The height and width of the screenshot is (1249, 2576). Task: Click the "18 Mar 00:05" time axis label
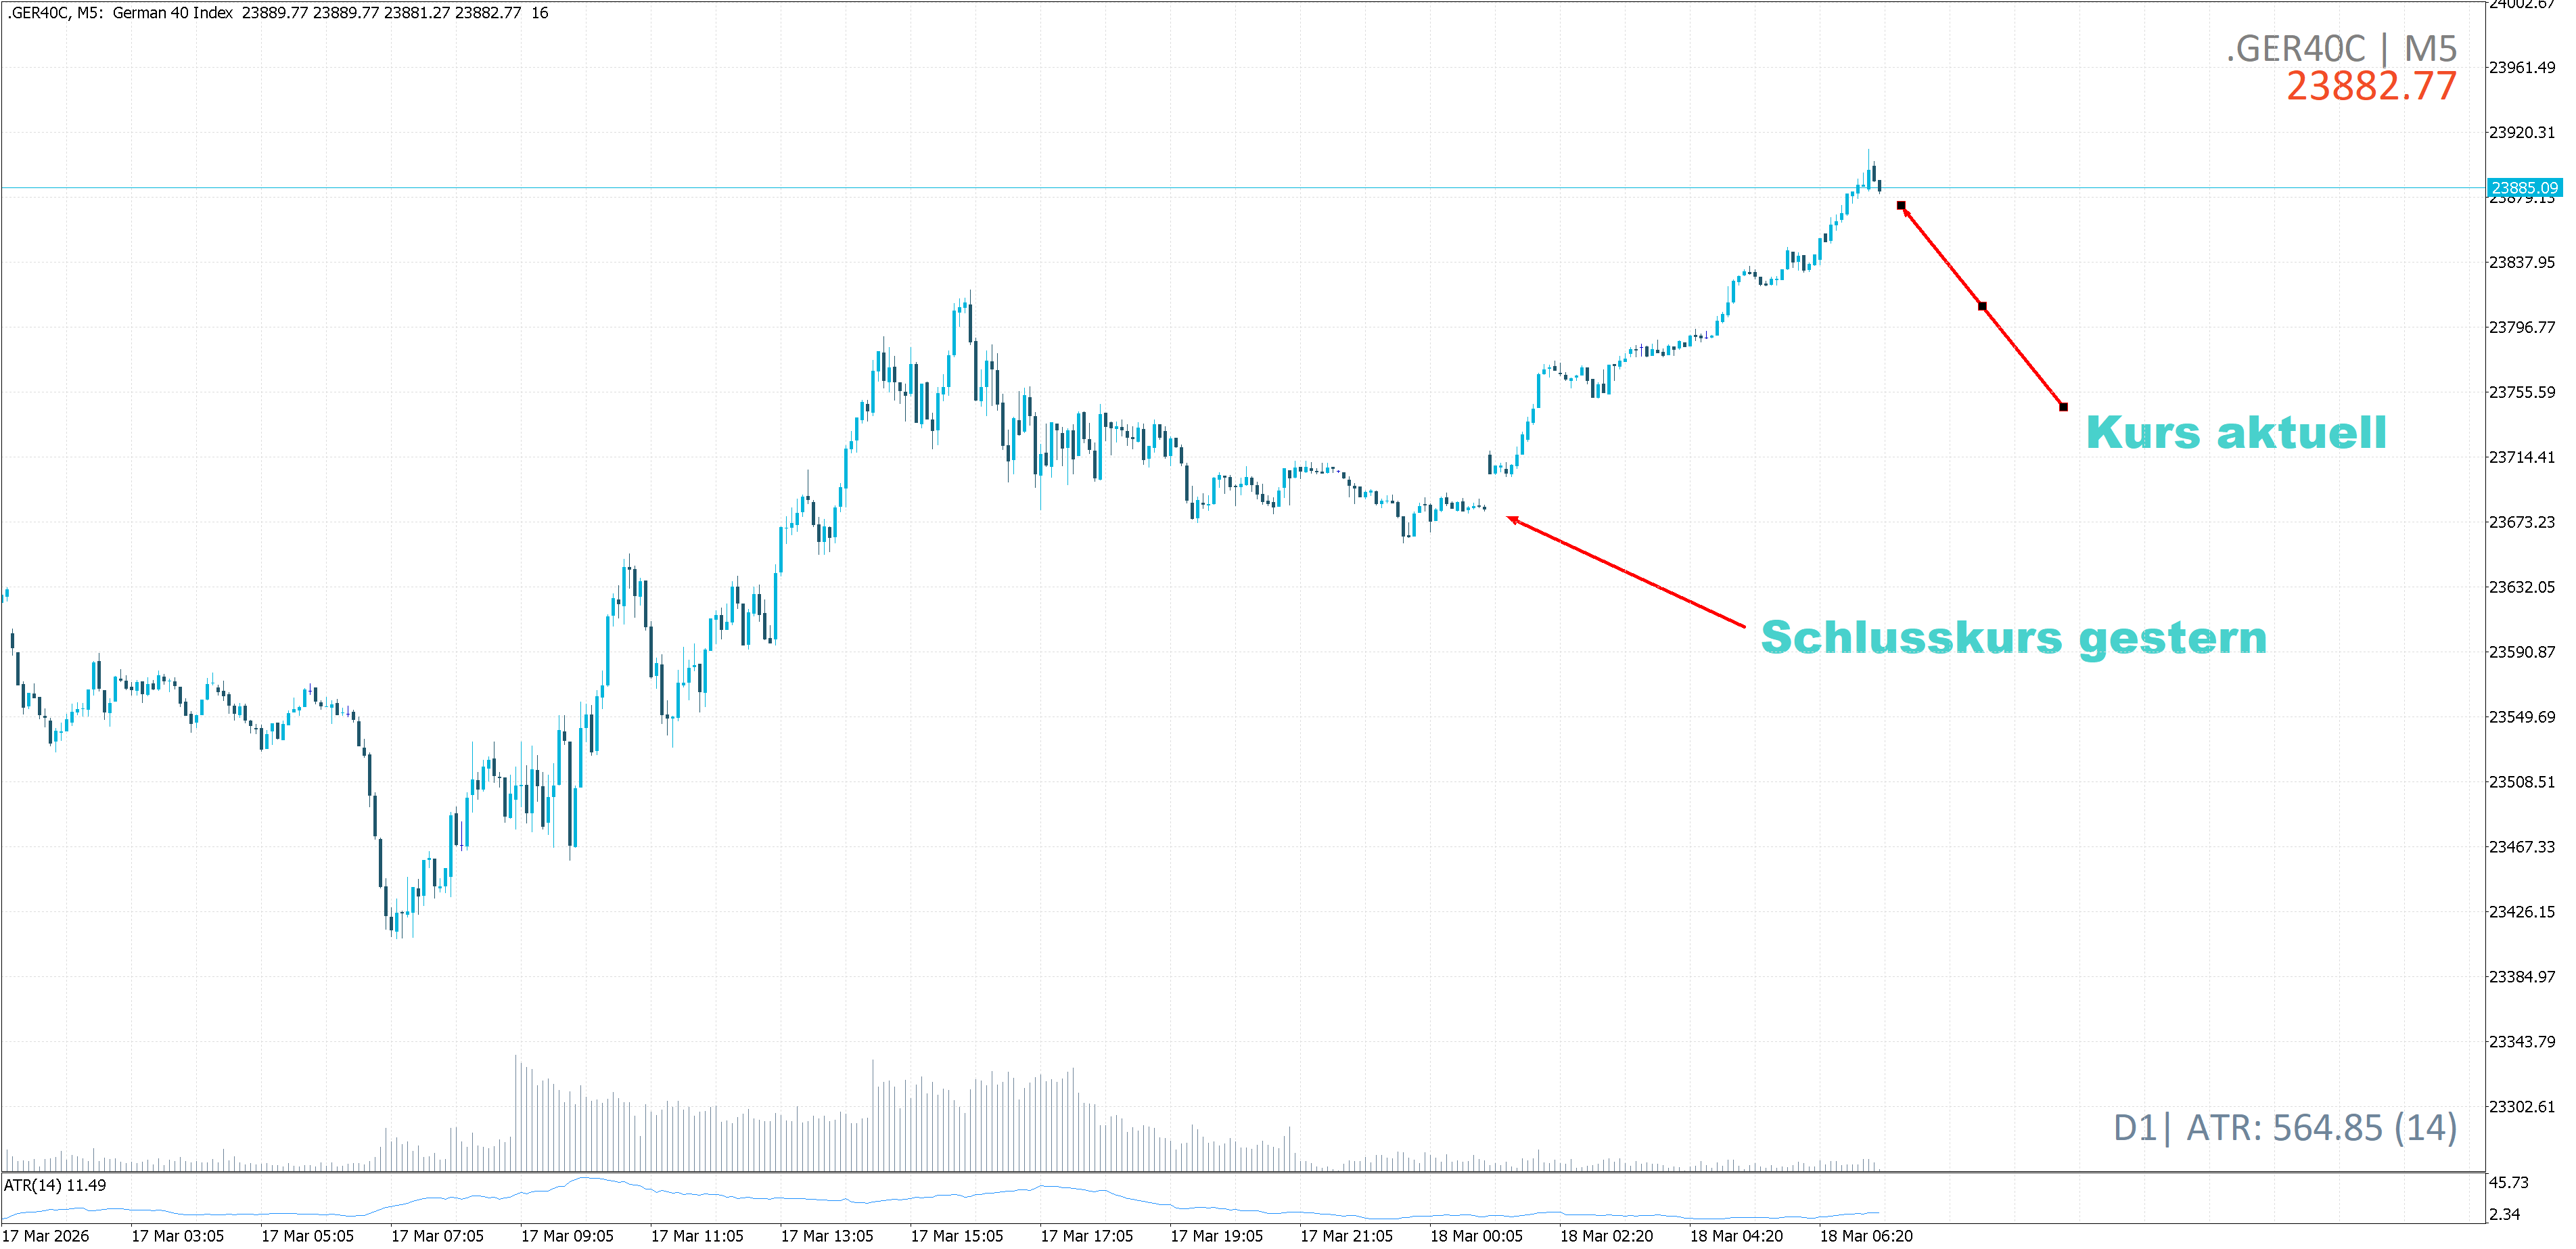[1476, 1236]
